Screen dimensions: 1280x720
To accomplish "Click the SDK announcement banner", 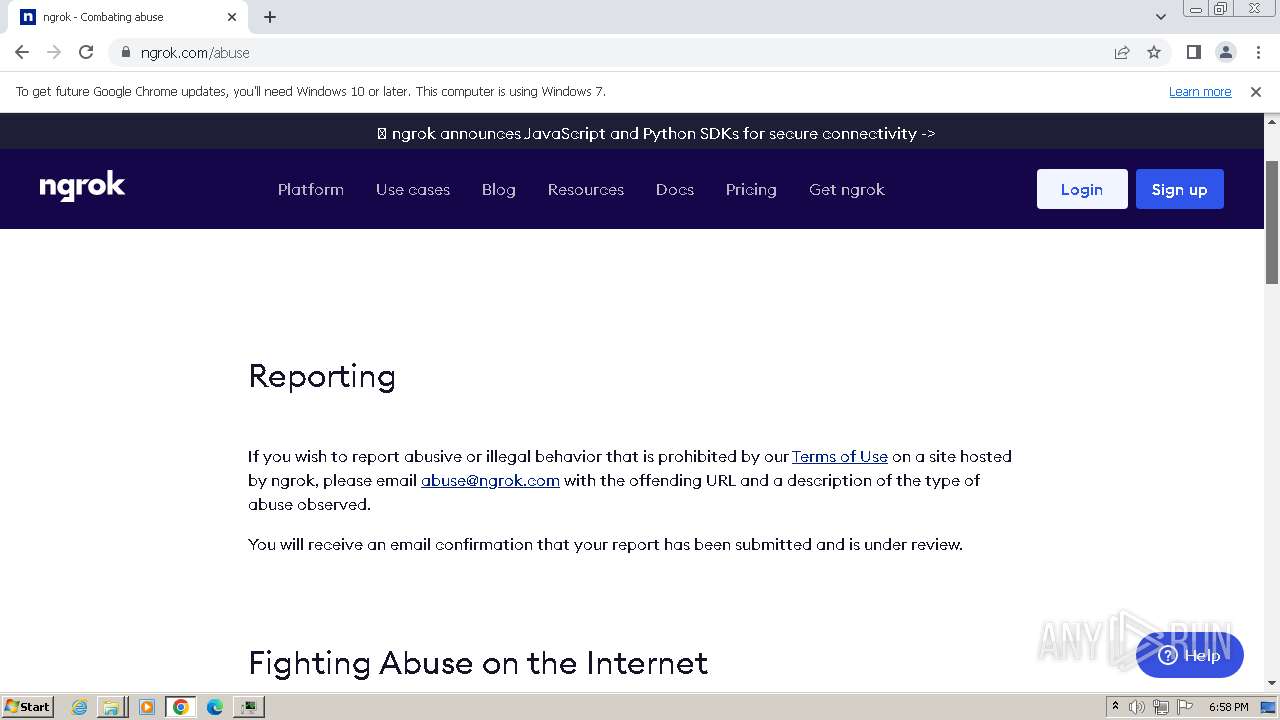I will coord(656,133).
